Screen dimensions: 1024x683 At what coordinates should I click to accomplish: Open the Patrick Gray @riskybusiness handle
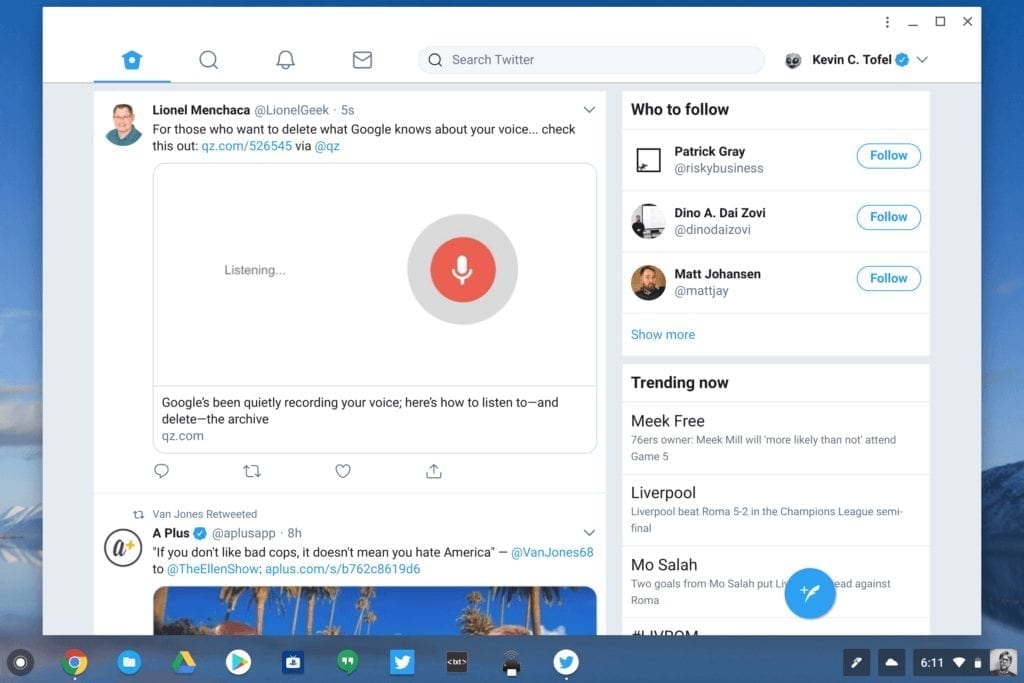718,168
